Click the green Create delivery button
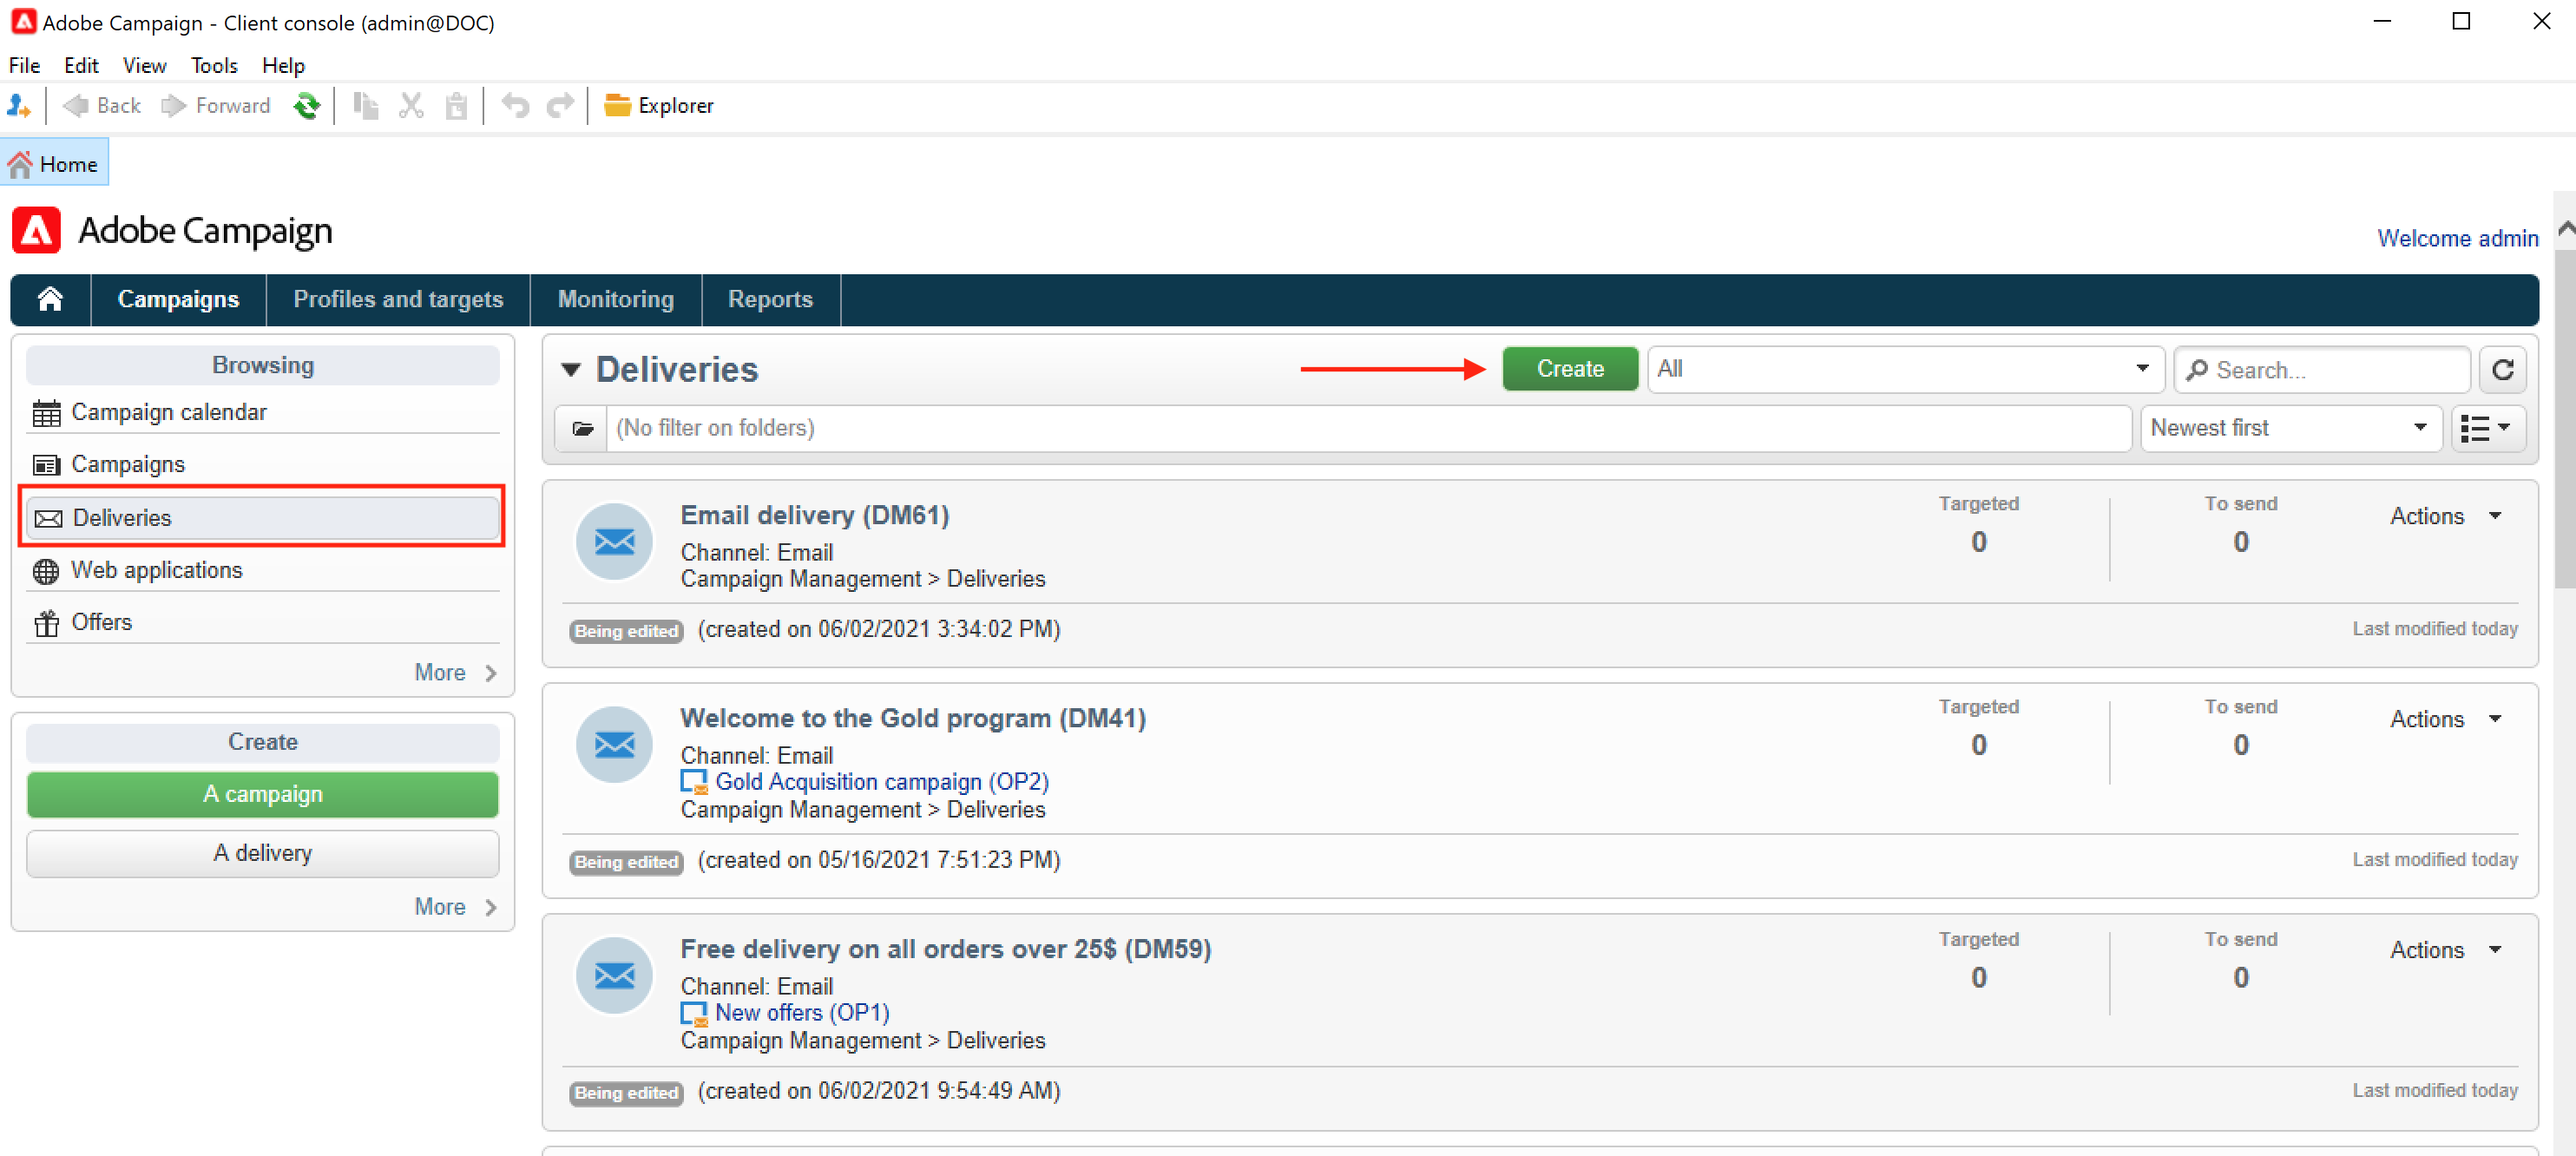The image size is (2576, 1156). pos(1569,369)
